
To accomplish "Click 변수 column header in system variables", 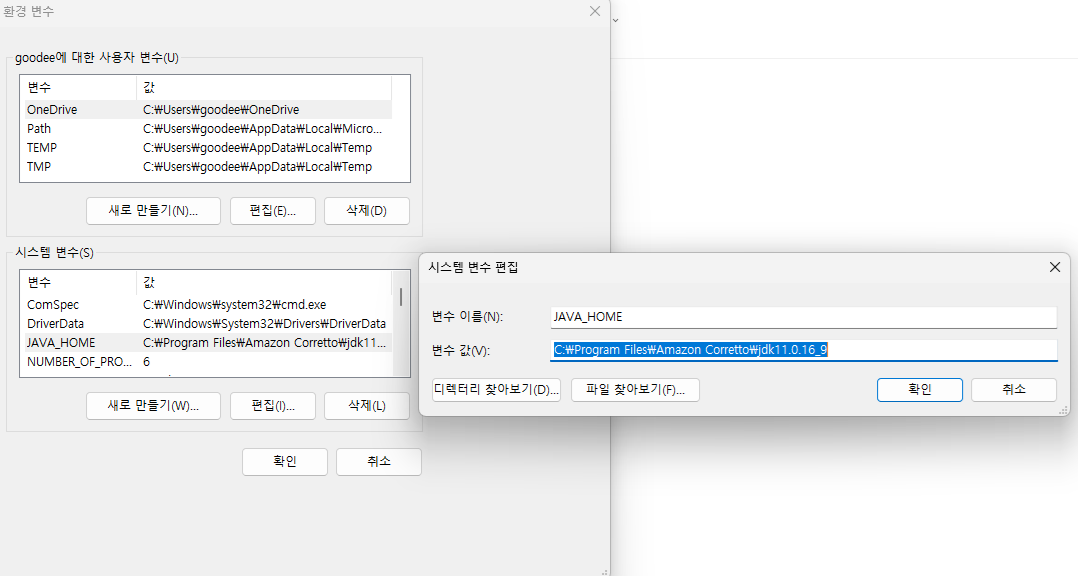I will [80, 283].
